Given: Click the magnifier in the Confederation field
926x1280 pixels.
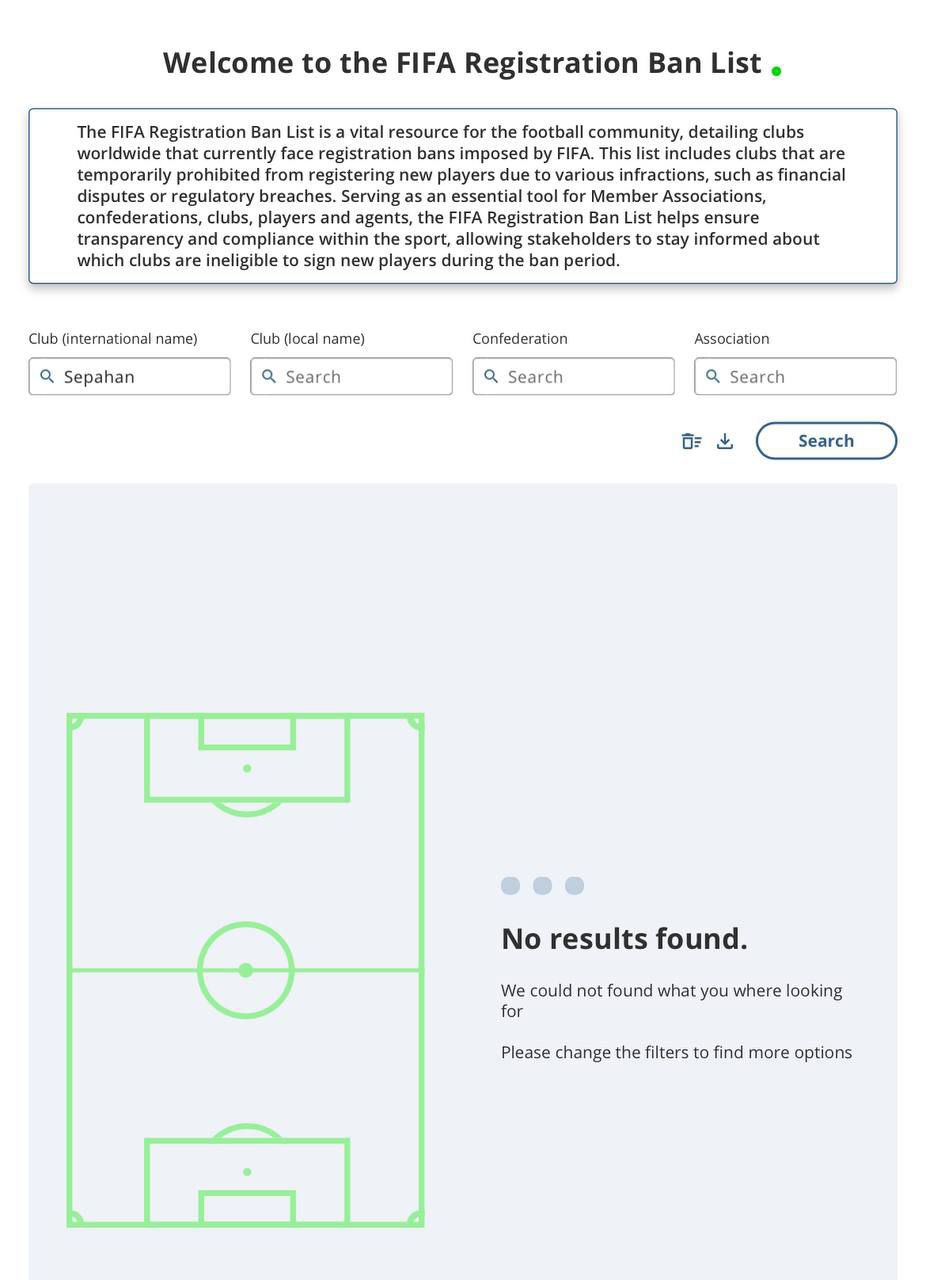Looking at the screenshot, I should [491, 376].
